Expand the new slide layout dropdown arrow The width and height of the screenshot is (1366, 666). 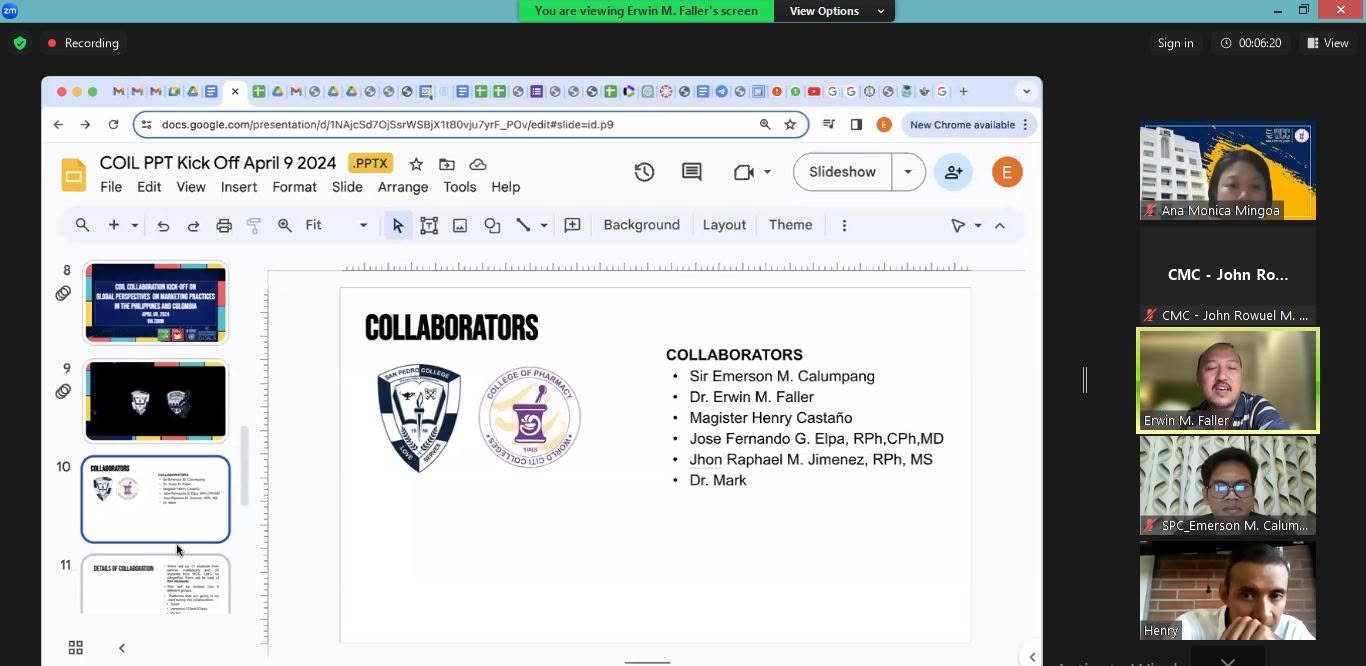coord(134,226)
